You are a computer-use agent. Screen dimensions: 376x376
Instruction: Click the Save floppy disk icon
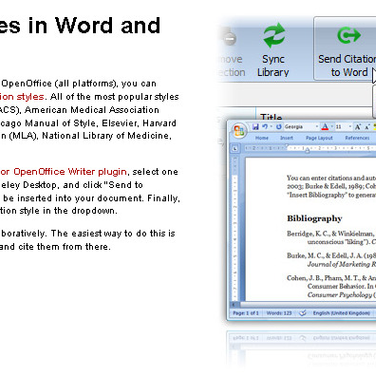[255, 127]
